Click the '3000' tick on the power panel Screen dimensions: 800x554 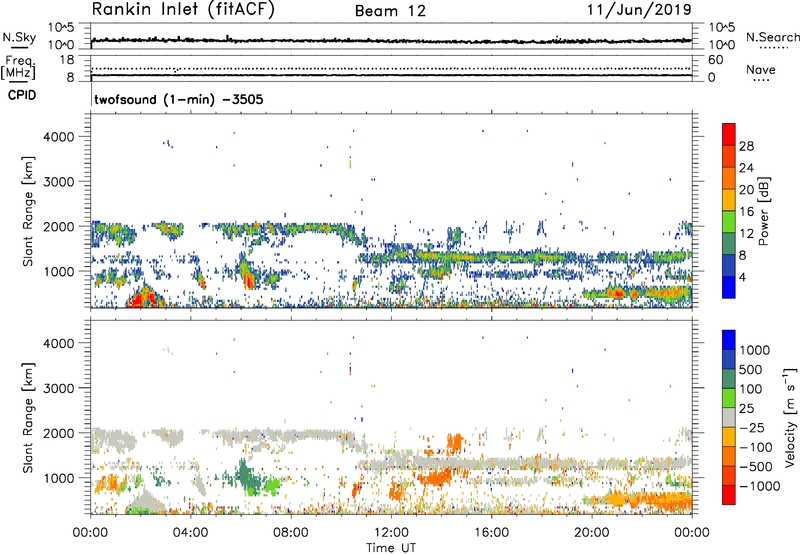coord(59,182)
